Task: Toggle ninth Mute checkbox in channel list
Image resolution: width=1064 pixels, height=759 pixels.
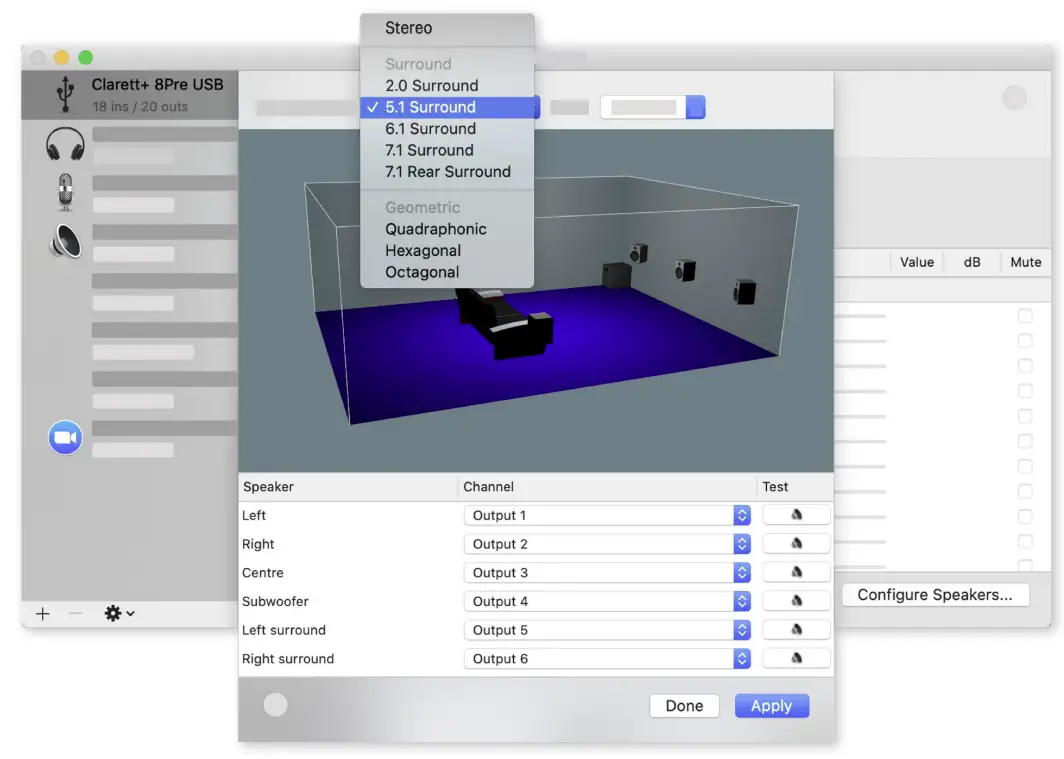Action: pyautogui.click(x=1025, y=516)
